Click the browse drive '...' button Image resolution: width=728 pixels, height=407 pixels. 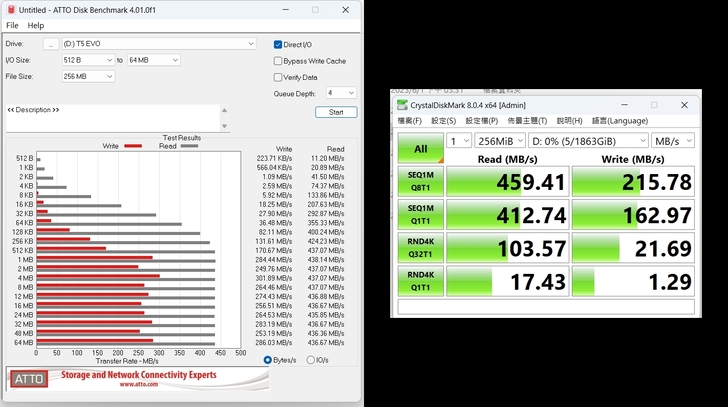click(x=50, y=44)
